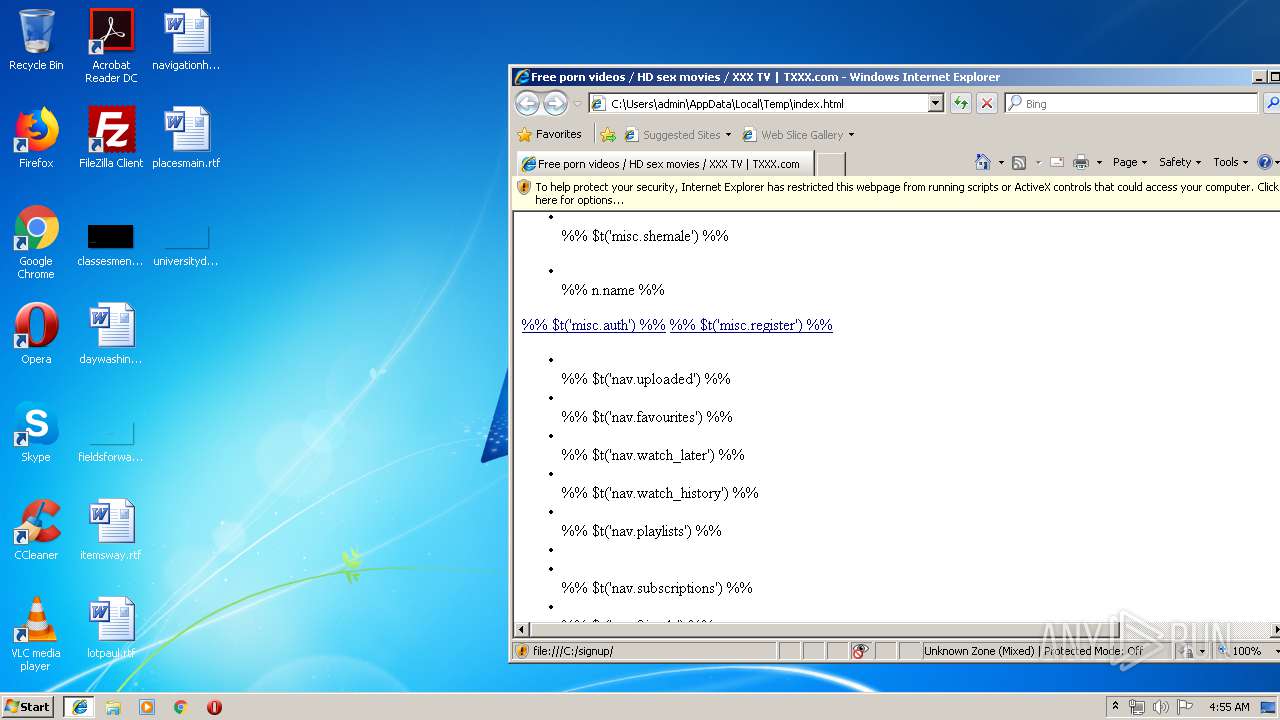Open FileZilla Client shortcut
1280x720 pixels.
[111, 138]
